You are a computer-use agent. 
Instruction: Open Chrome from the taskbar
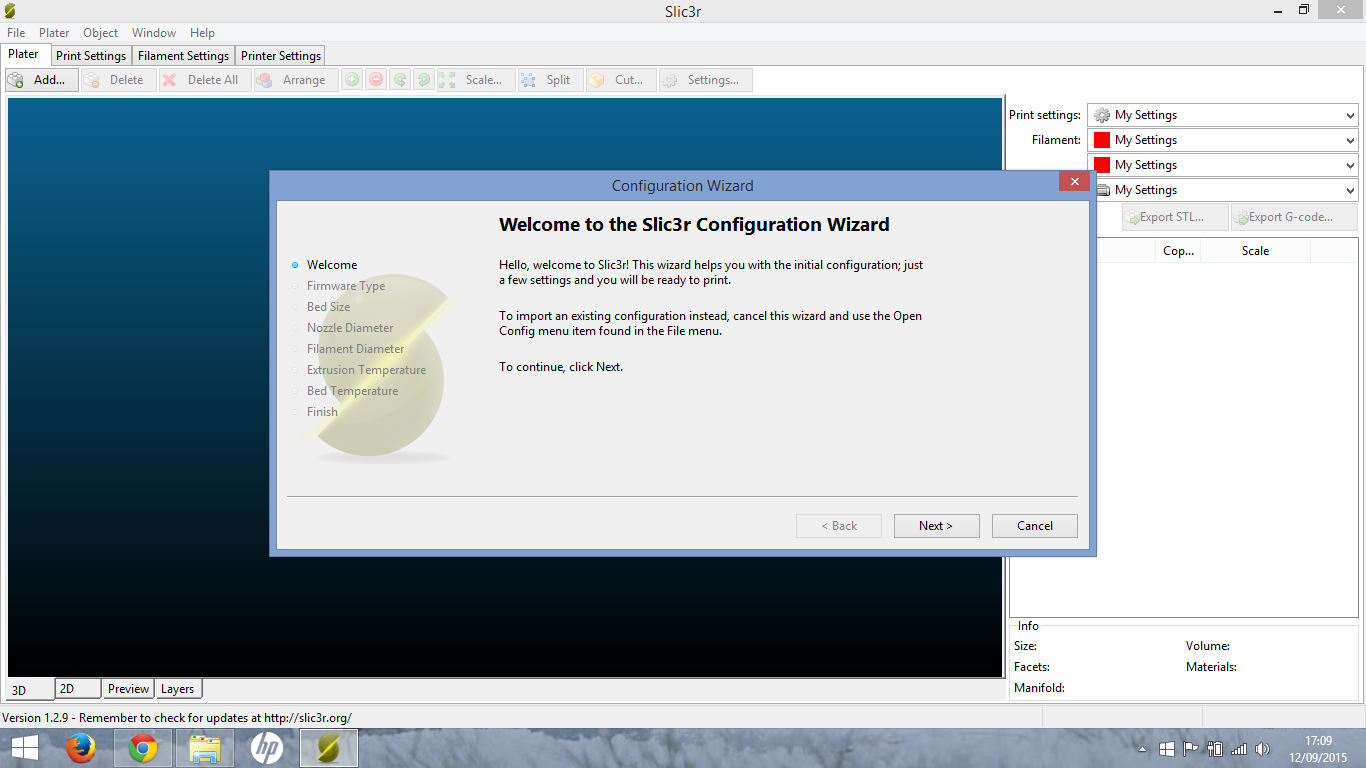pos(143,748)
